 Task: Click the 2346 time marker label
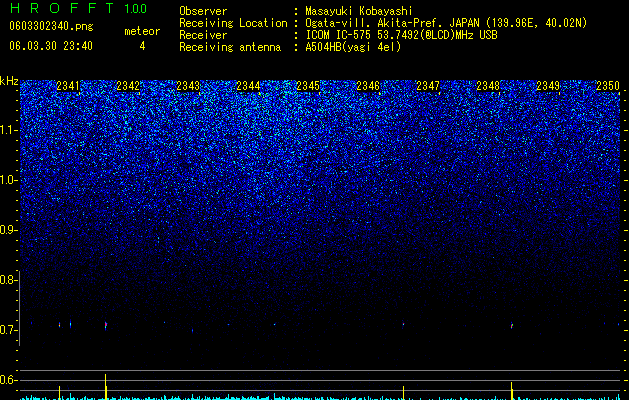pos(368,86)
